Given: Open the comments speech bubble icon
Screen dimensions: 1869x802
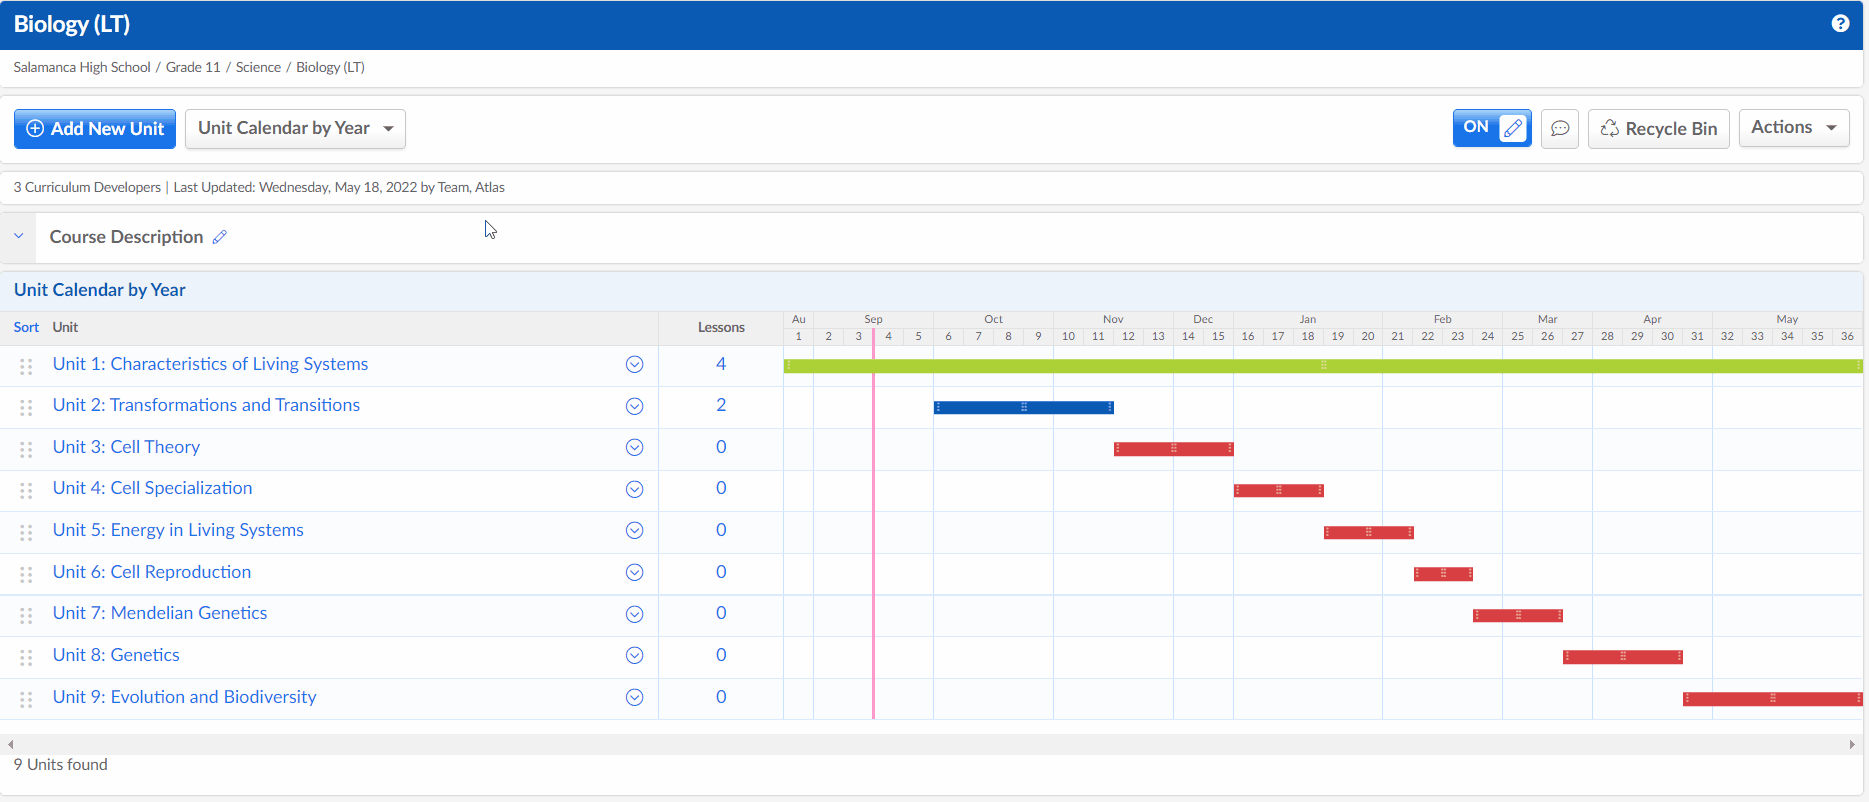Looking at the screenshot, I should pyautogui.click(x=1559, y=129).
